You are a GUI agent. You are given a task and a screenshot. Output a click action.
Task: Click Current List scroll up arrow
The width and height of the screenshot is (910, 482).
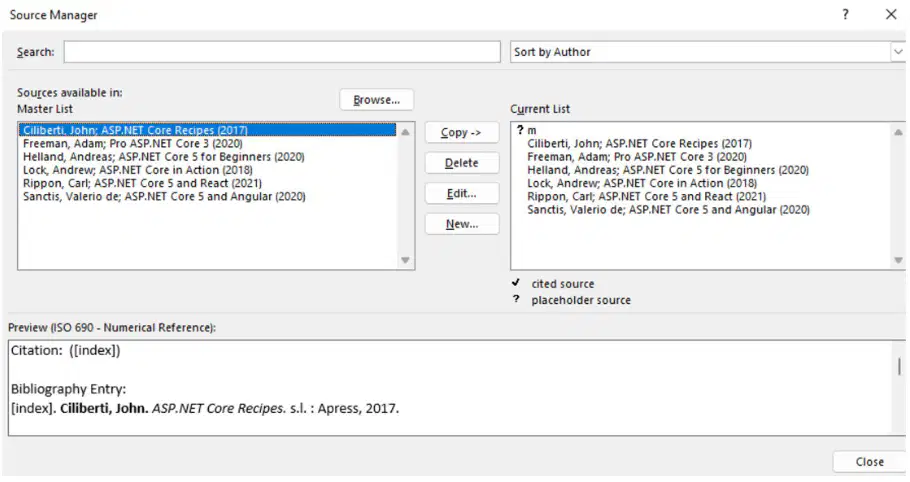(x=898, y=132)
